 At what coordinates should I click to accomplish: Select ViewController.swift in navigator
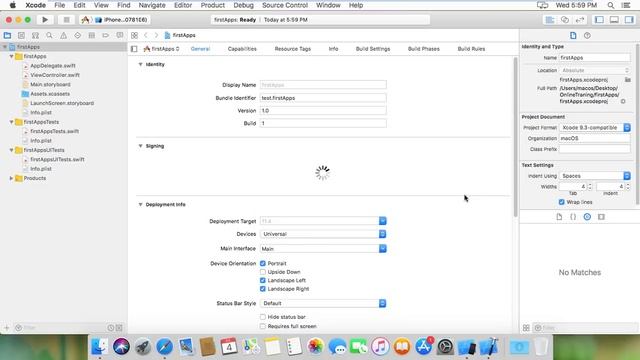click(55, 75)
